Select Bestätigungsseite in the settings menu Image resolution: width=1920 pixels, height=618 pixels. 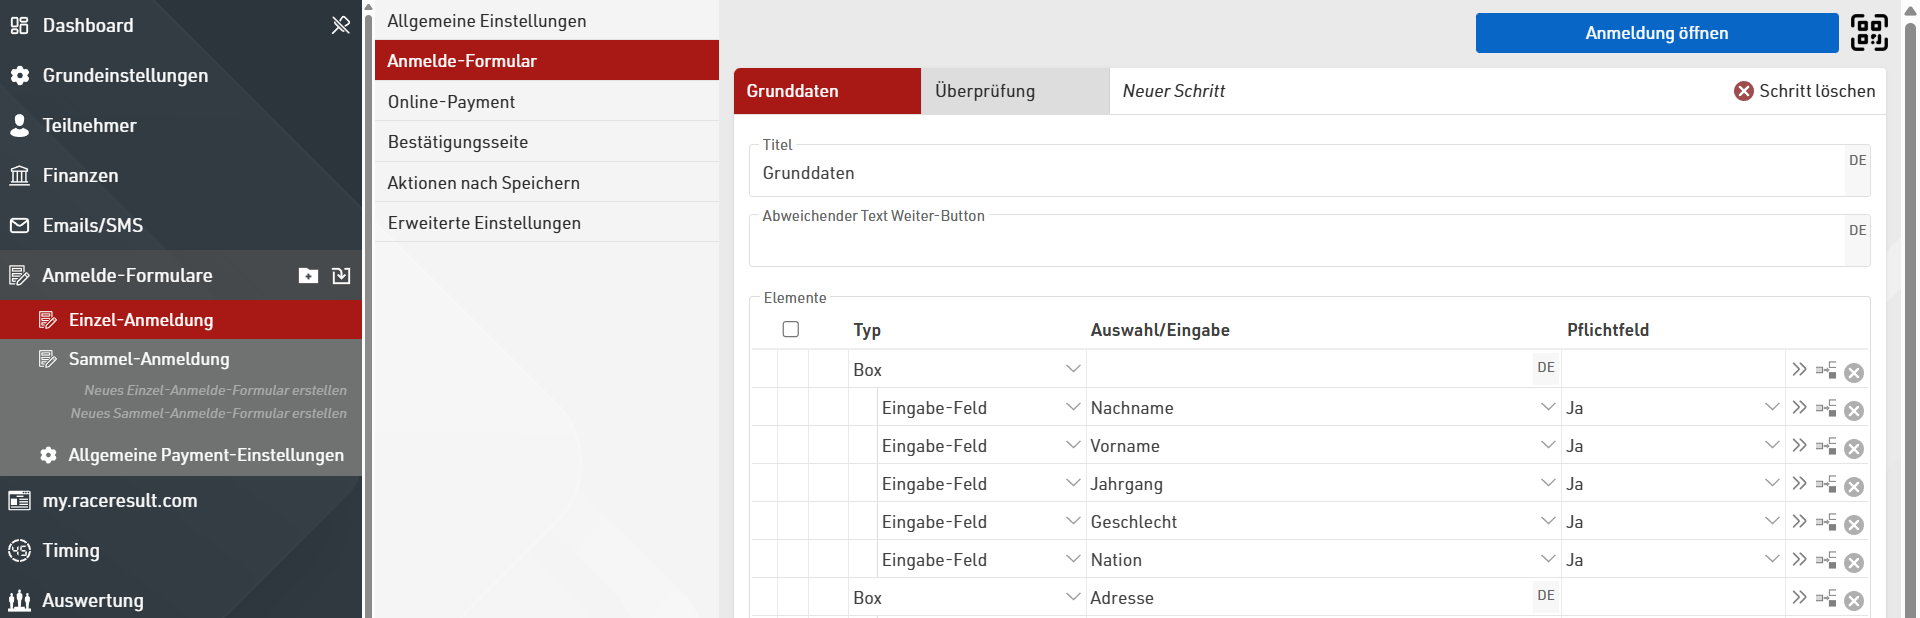546,142
